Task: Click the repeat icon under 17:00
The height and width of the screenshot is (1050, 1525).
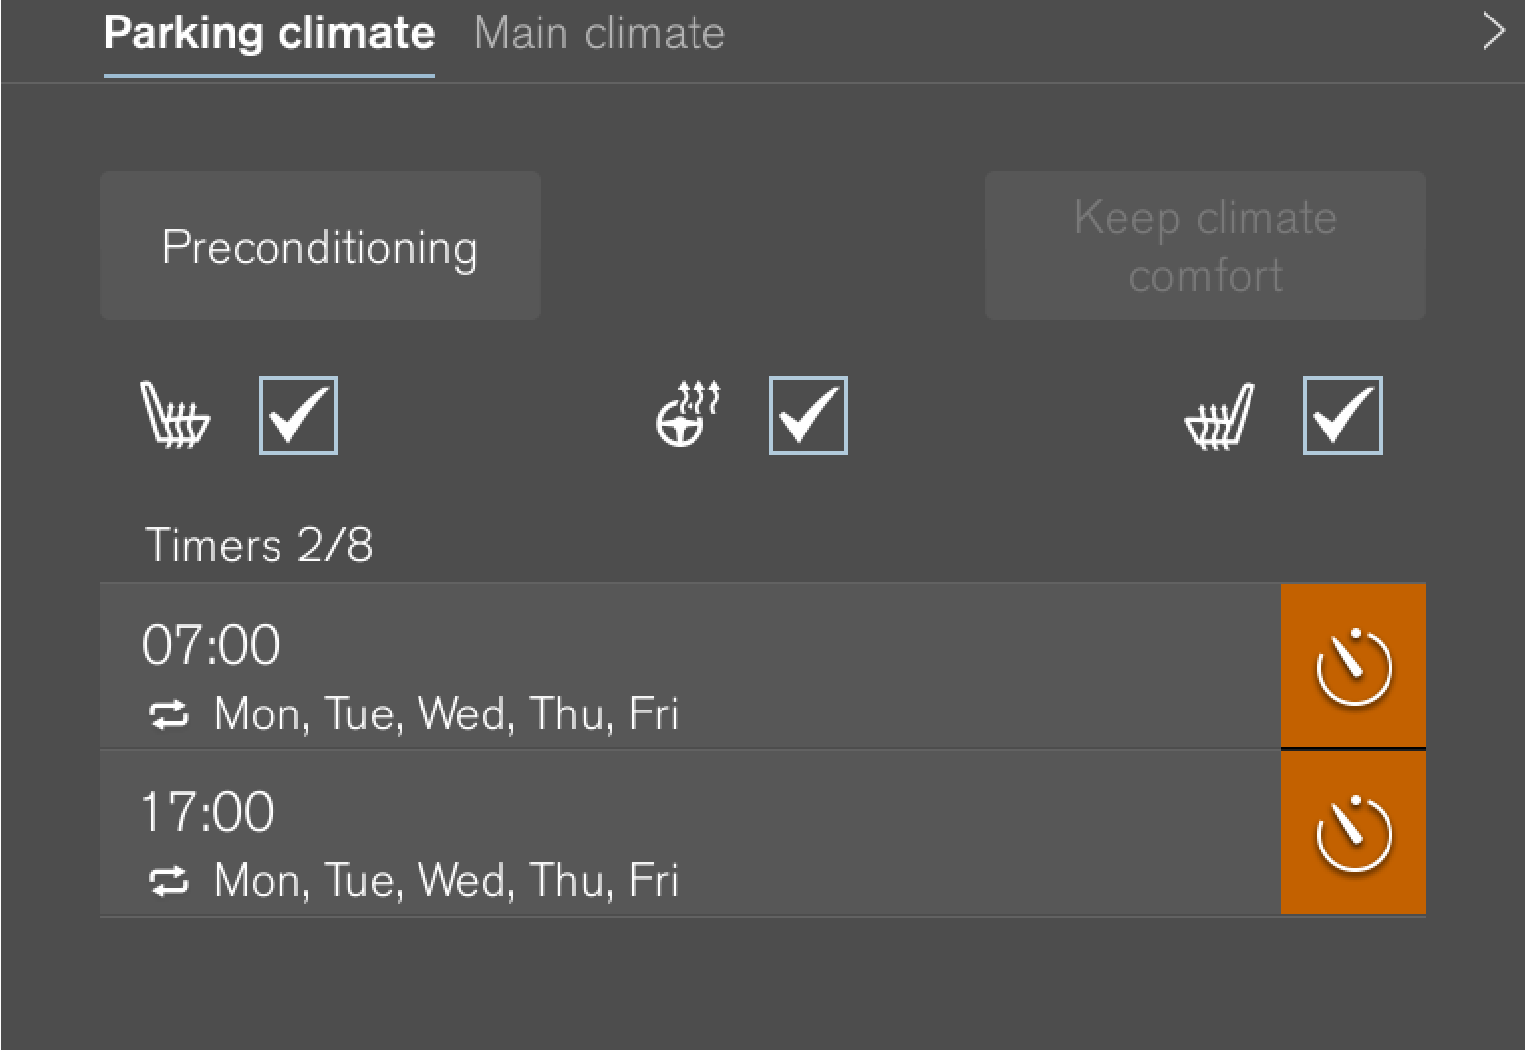Action: tap(169, 881)
